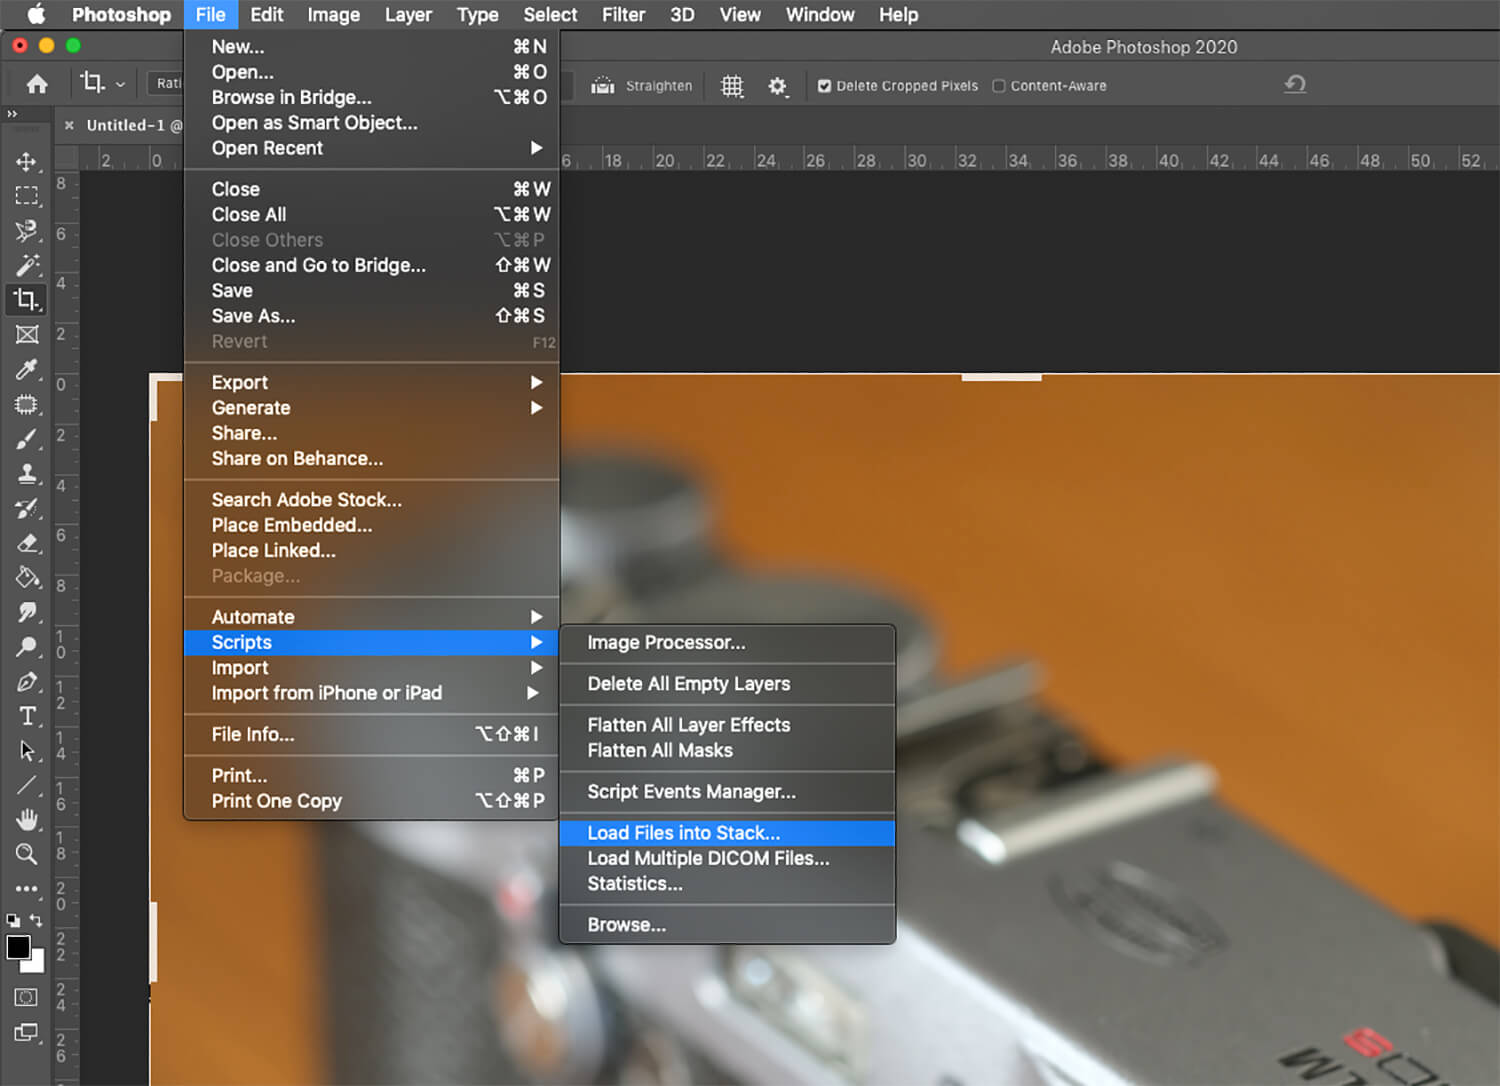
Task: Expand the Export submenu
Action: 371,382
